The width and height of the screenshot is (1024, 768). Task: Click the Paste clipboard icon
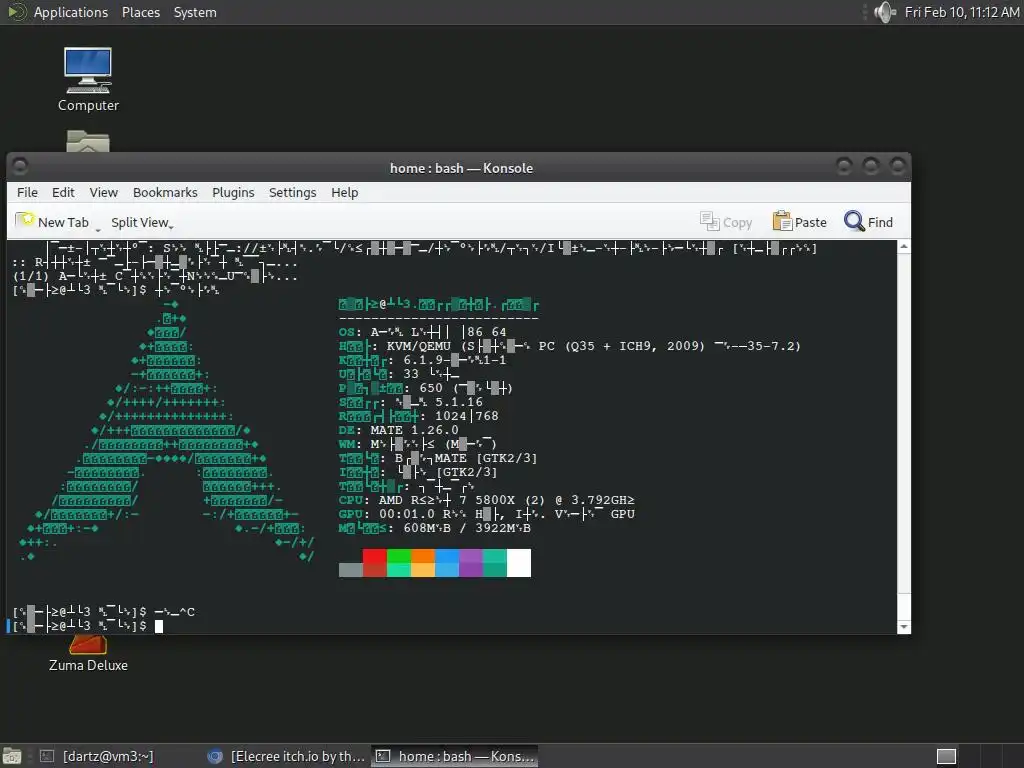coord(782,221)
